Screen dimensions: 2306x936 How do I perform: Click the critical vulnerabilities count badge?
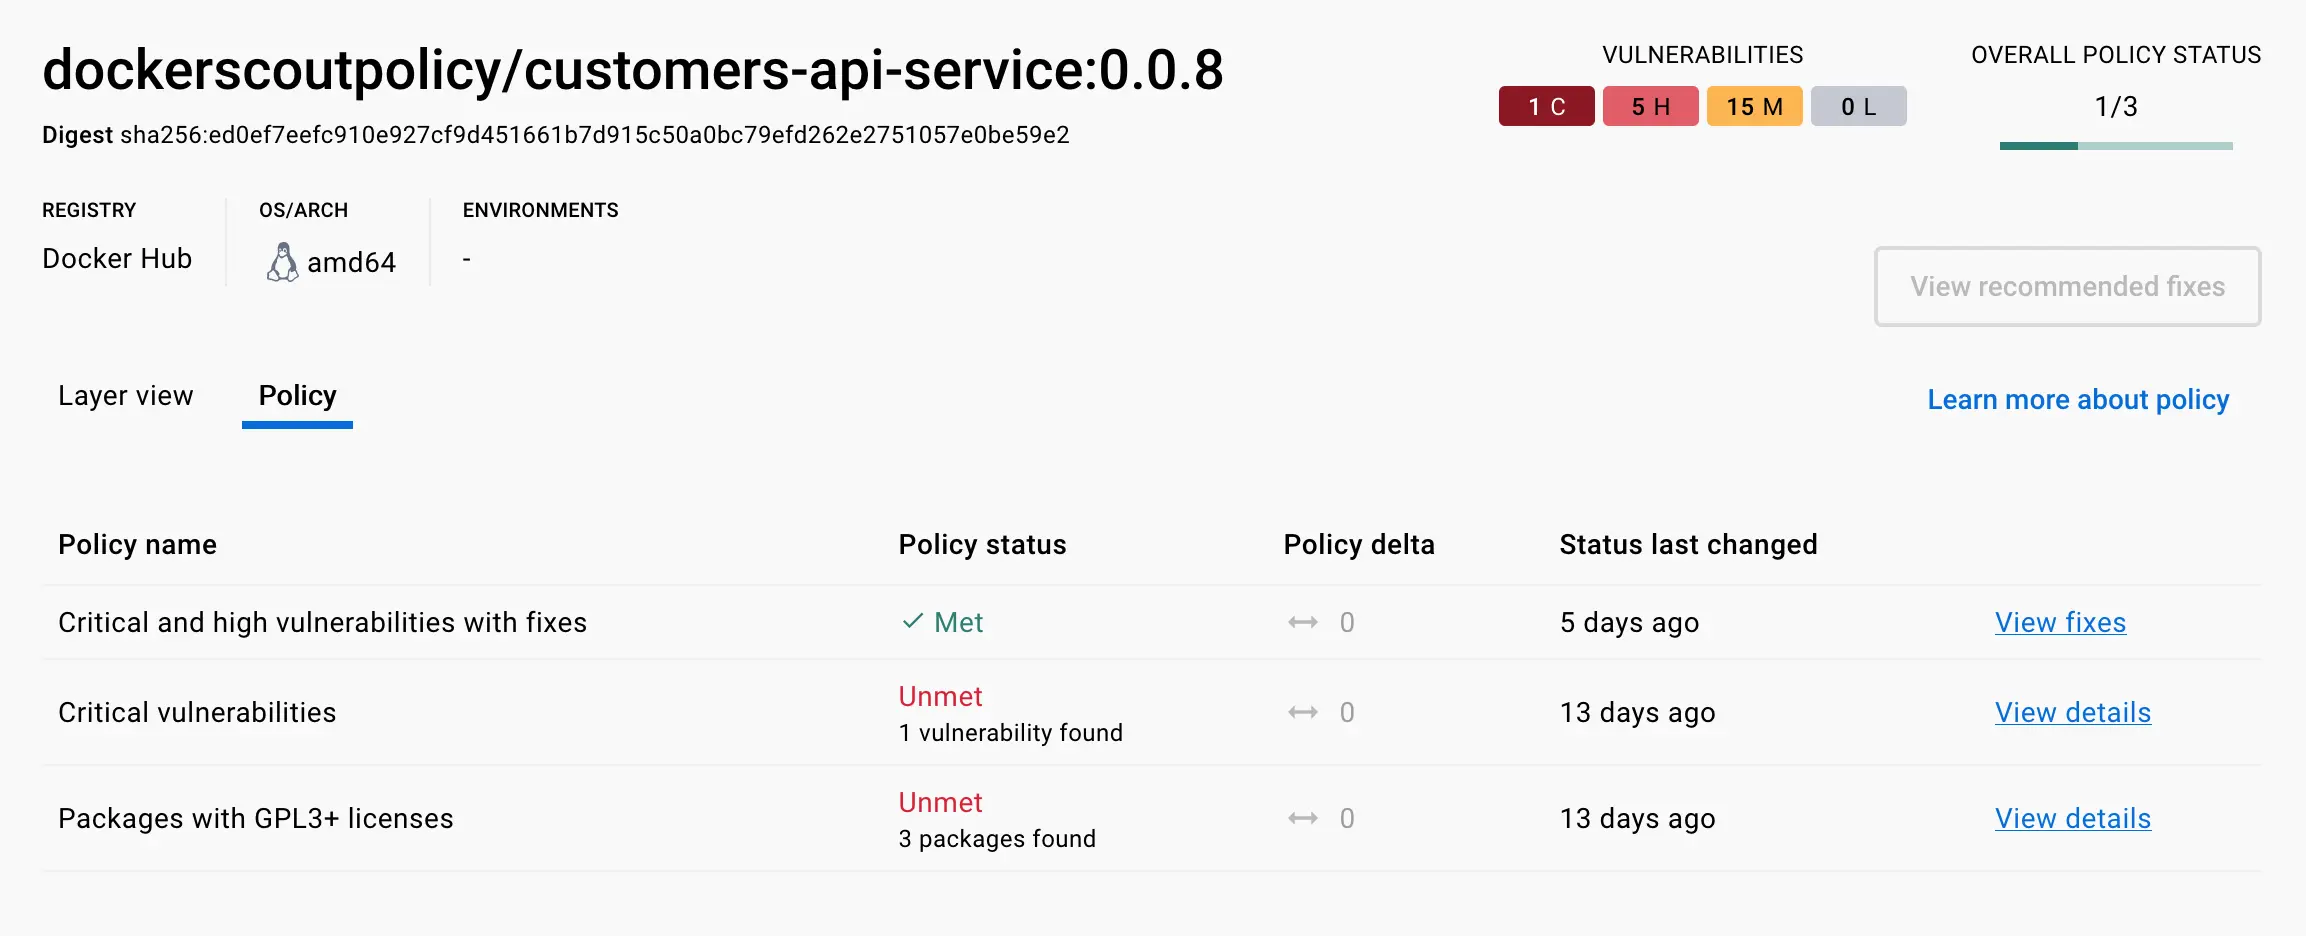point(1546,105)
